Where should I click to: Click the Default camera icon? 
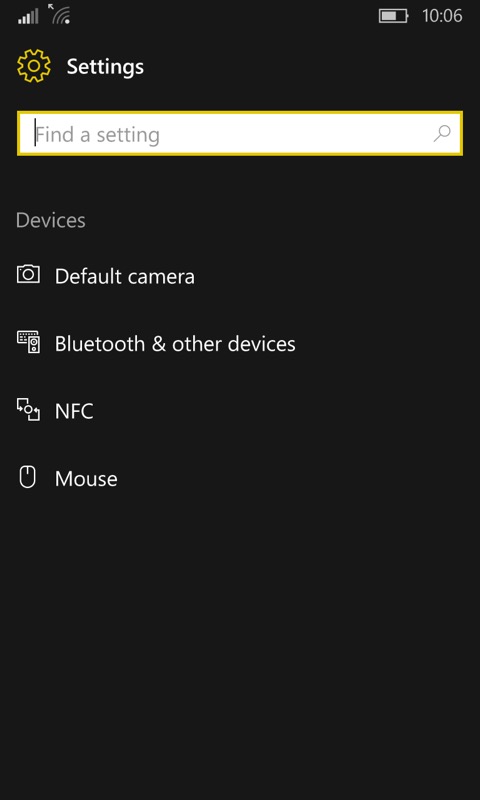(x=28, y=274)
